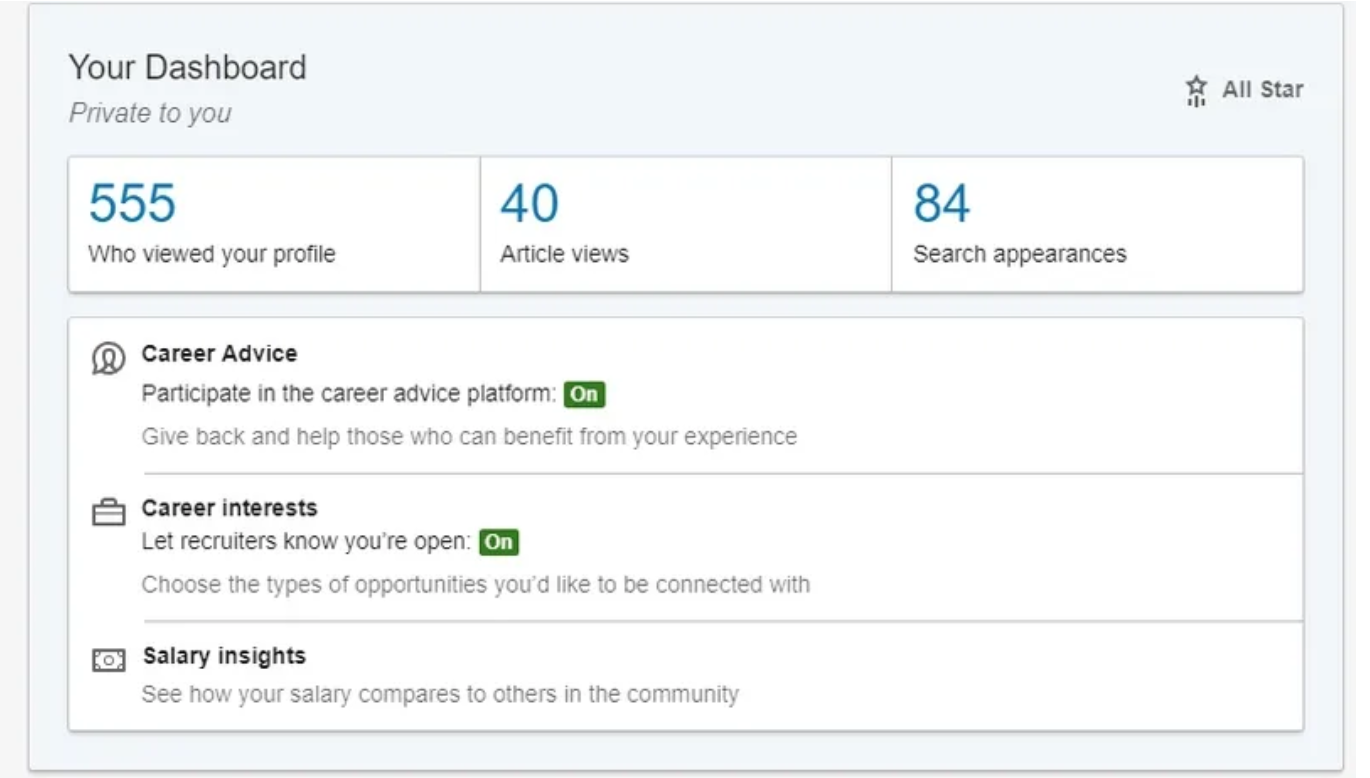Viewport: 1370px width, 778px height.
Task: Open Who viewed your profile stat
Action: (x=211, y=254)
